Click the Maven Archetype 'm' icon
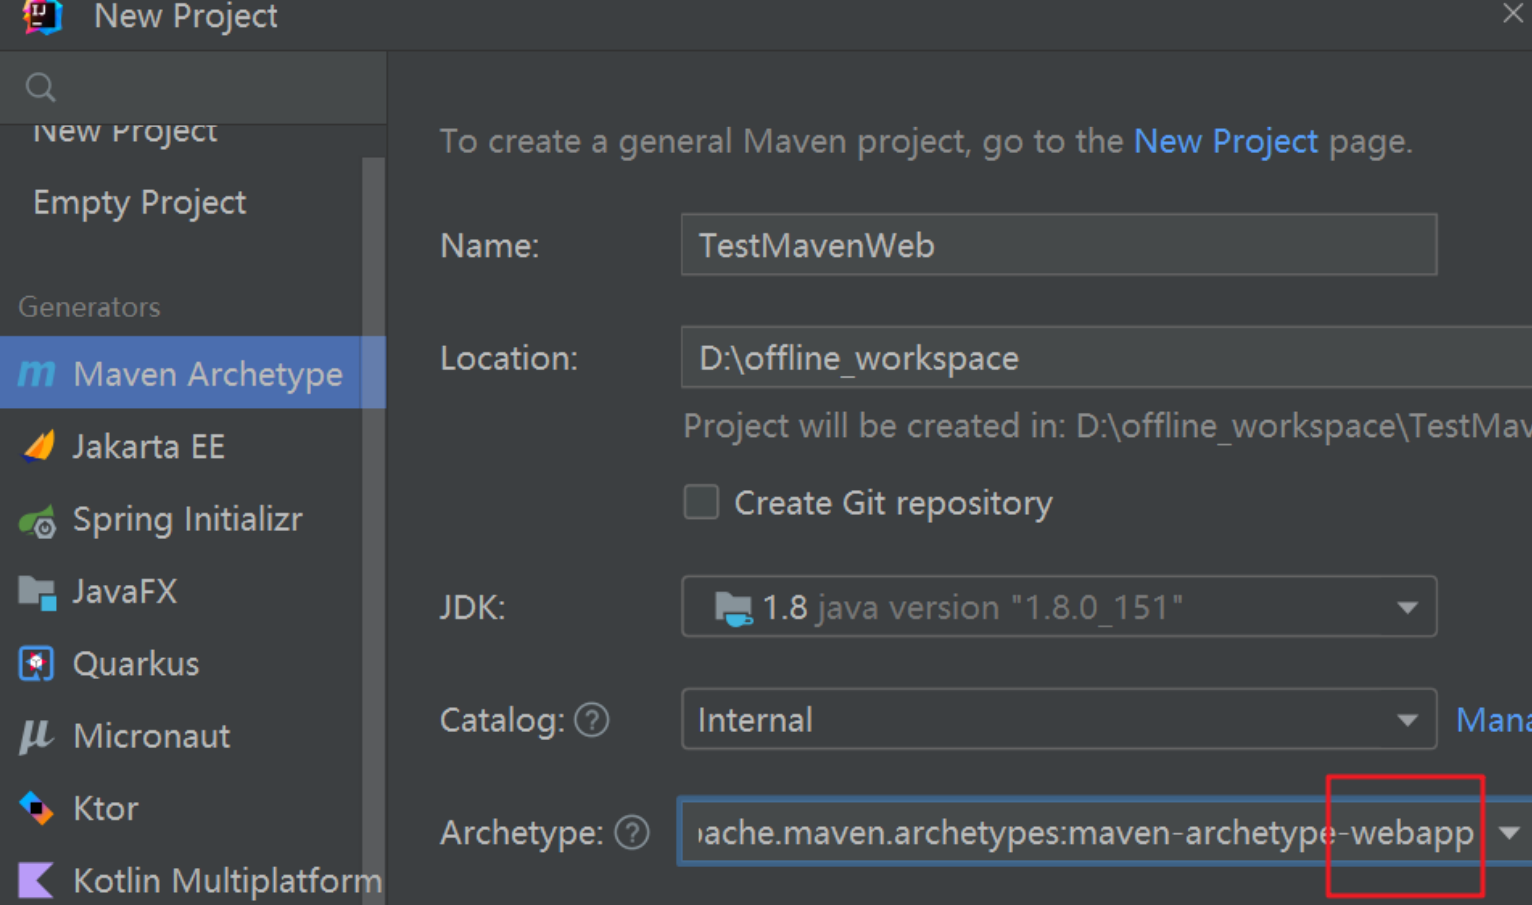Image resolution: width=1532 pixels, height=905 pixels. pos(37,374)
